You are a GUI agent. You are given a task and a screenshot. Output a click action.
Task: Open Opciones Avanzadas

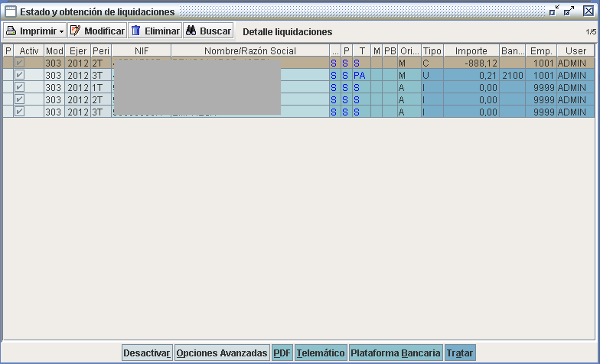(x=222, y=353)
